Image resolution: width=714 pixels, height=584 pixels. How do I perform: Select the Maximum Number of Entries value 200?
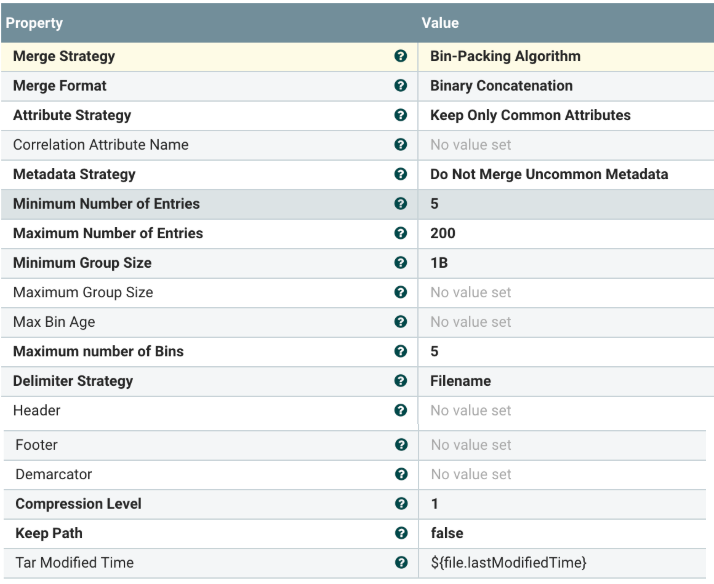point(441,234)
